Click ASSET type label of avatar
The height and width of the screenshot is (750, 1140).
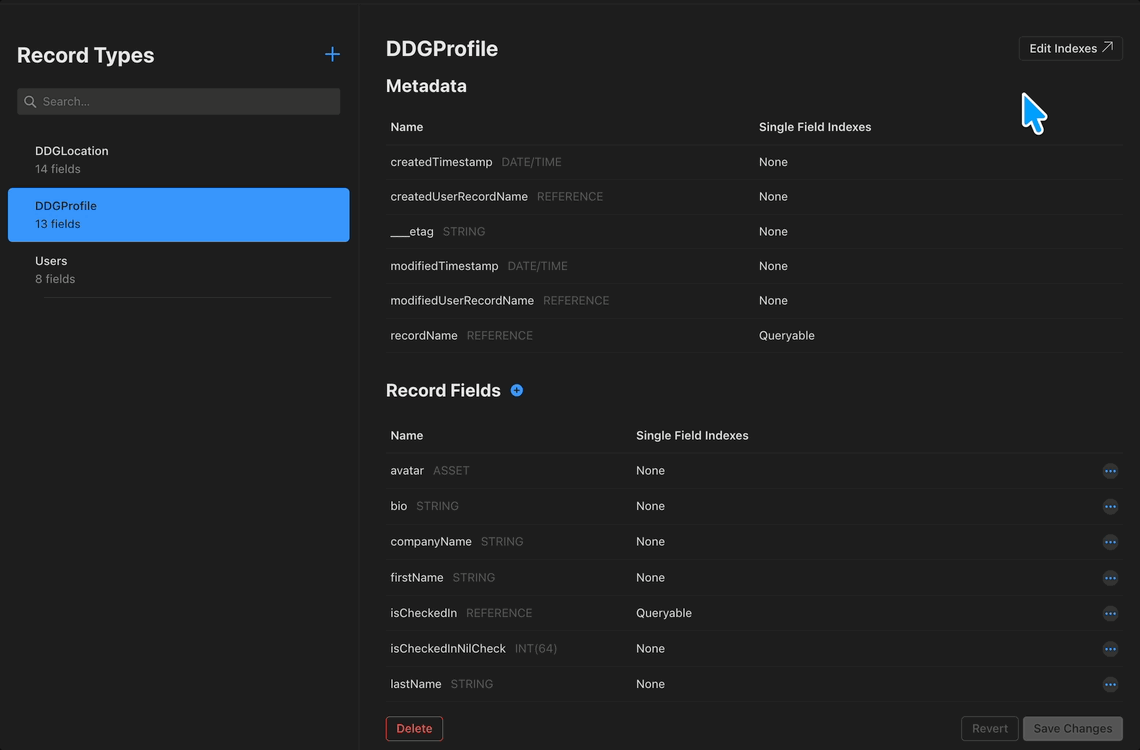coord(451,471)
